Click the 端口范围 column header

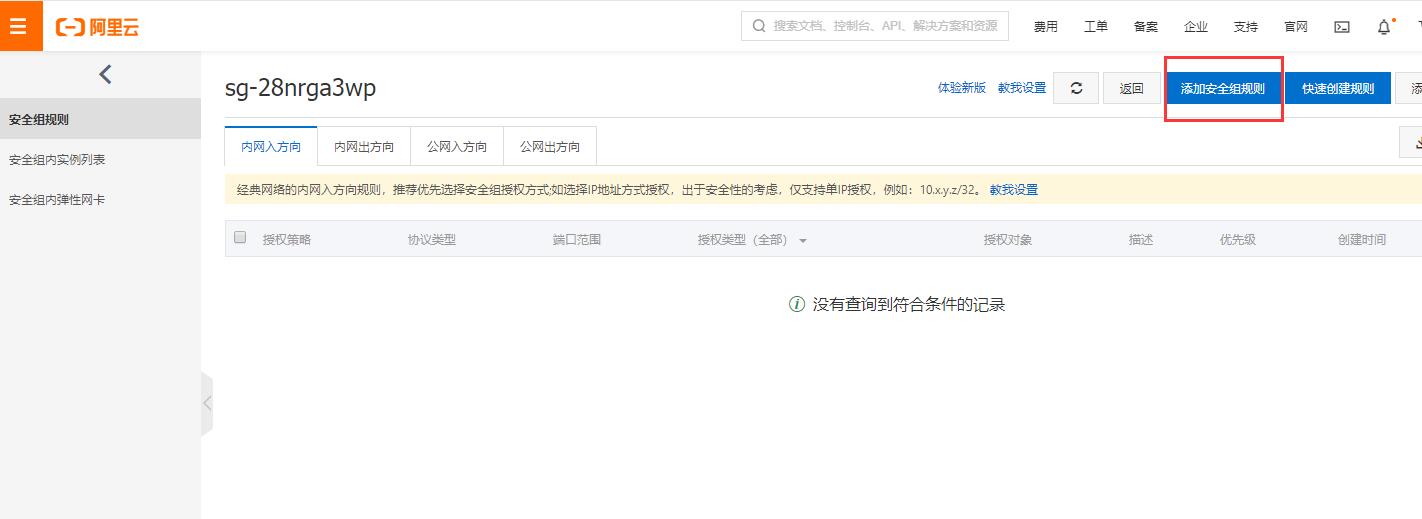(577, 240)
